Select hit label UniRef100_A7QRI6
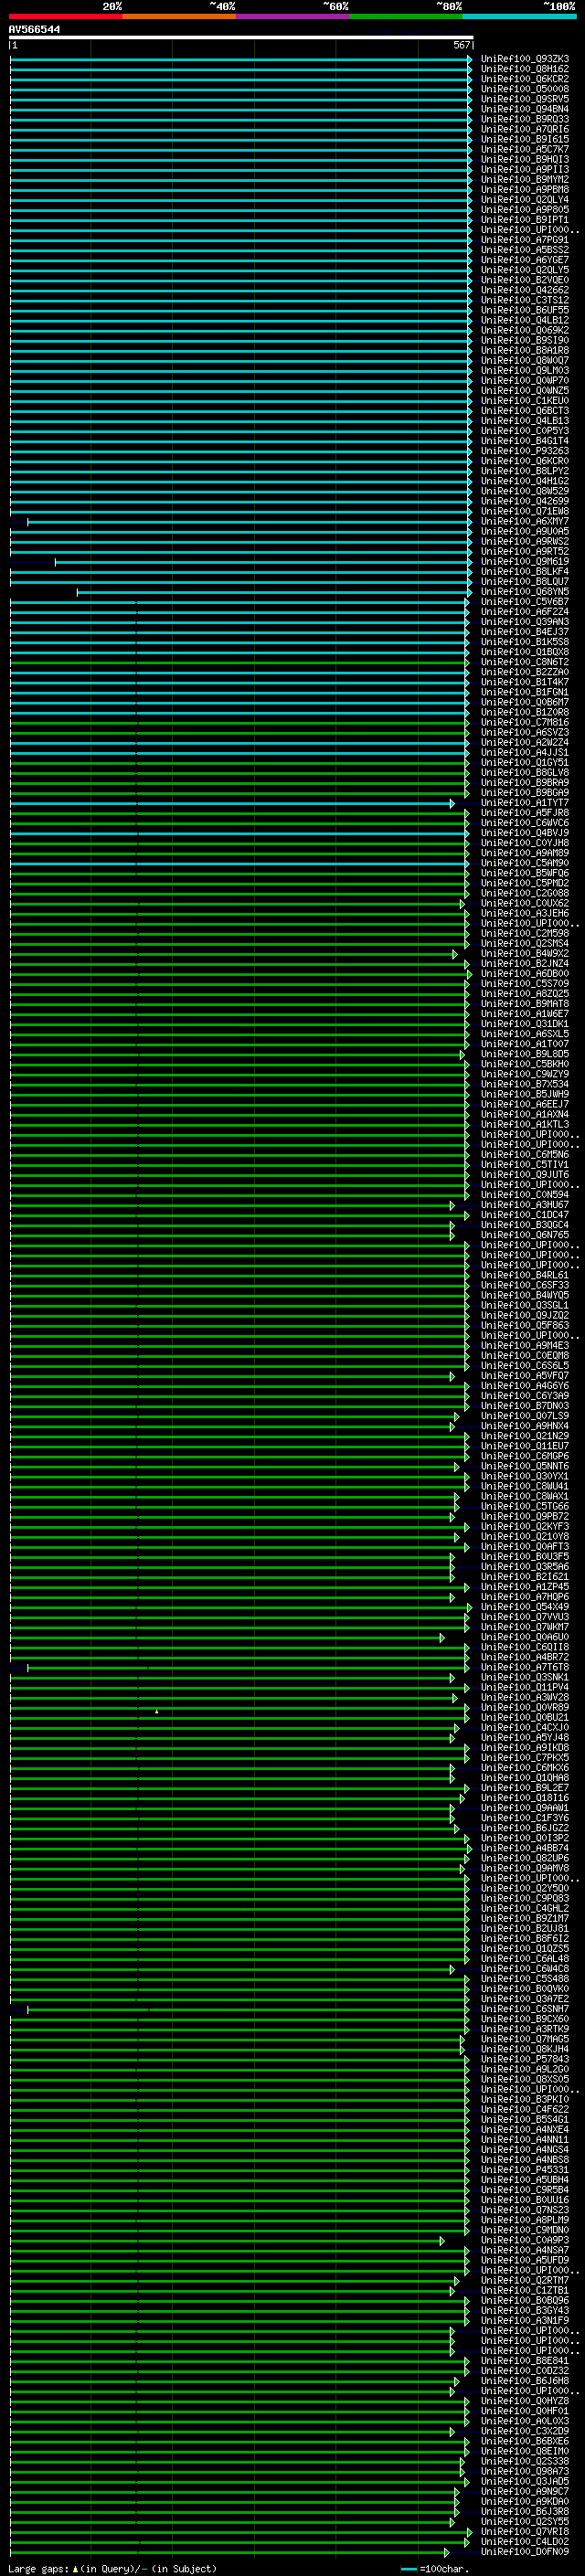 coord(525,129)
